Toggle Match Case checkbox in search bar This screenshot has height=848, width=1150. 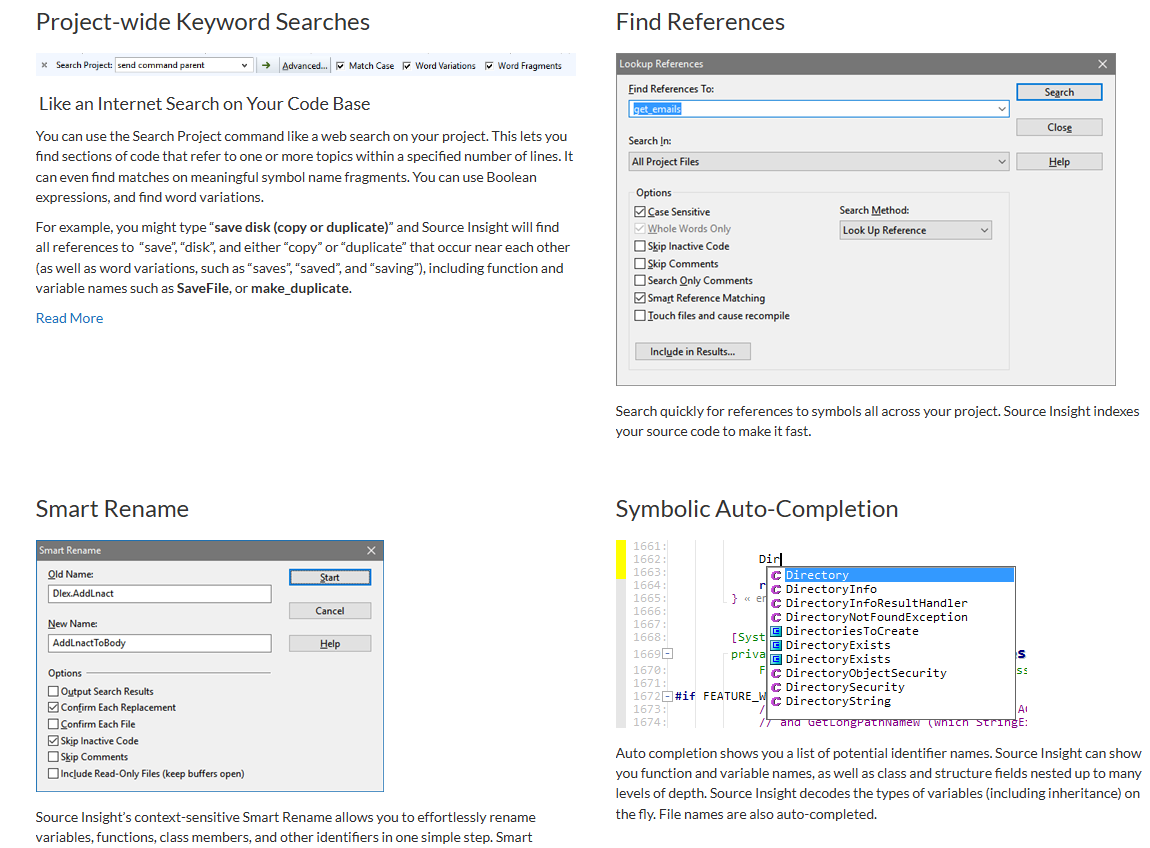coord(340,66)
